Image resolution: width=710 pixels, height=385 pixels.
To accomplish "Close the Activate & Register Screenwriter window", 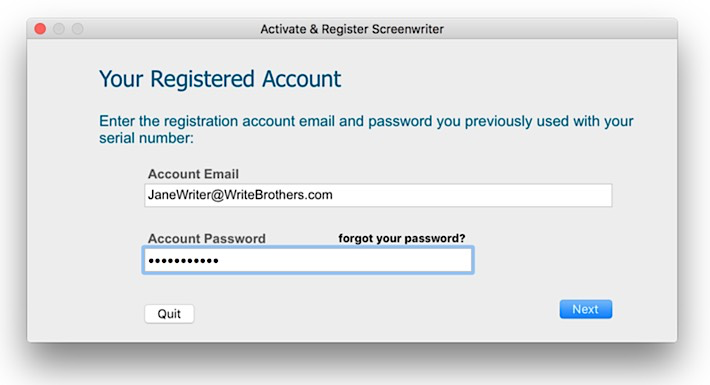I will 40,29.
